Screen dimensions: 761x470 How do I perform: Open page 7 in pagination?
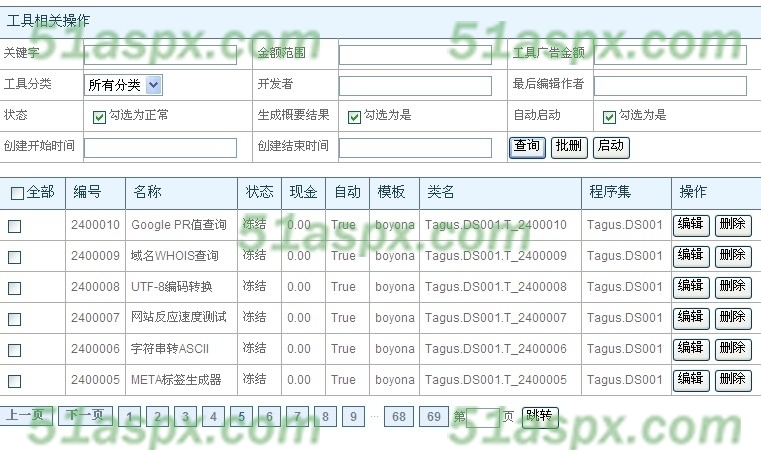(x=298, y=417)
